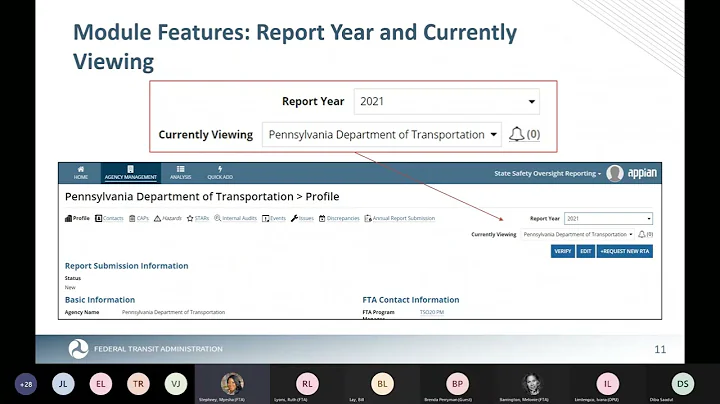Click the FTA Contact Information heading

pyautogui.click(x=411, y=300)
